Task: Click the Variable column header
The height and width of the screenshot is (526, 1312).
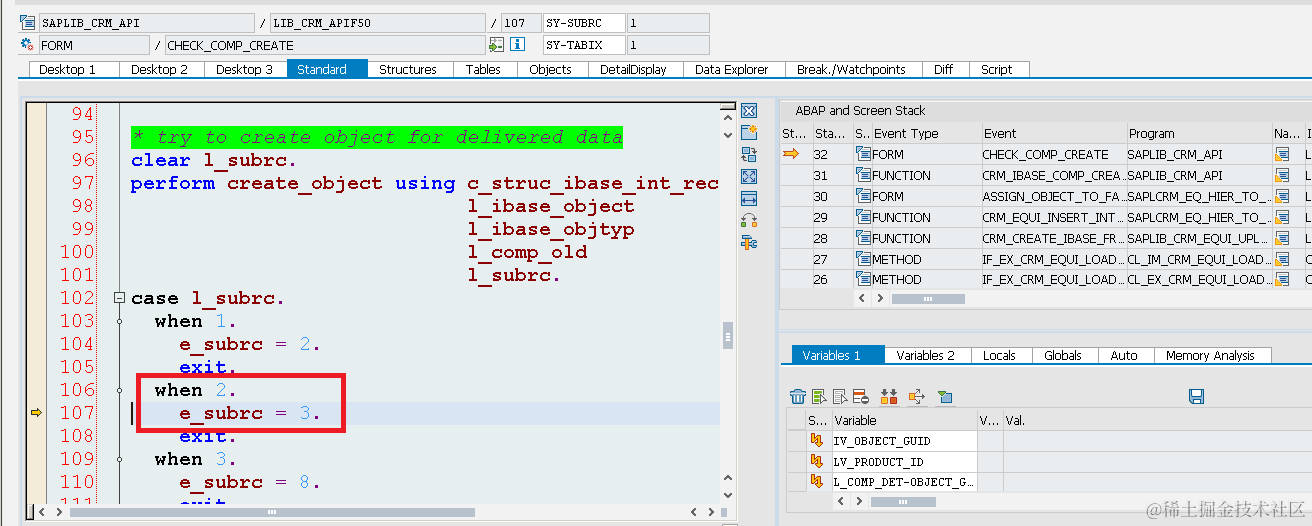Action: coord(903,420)
